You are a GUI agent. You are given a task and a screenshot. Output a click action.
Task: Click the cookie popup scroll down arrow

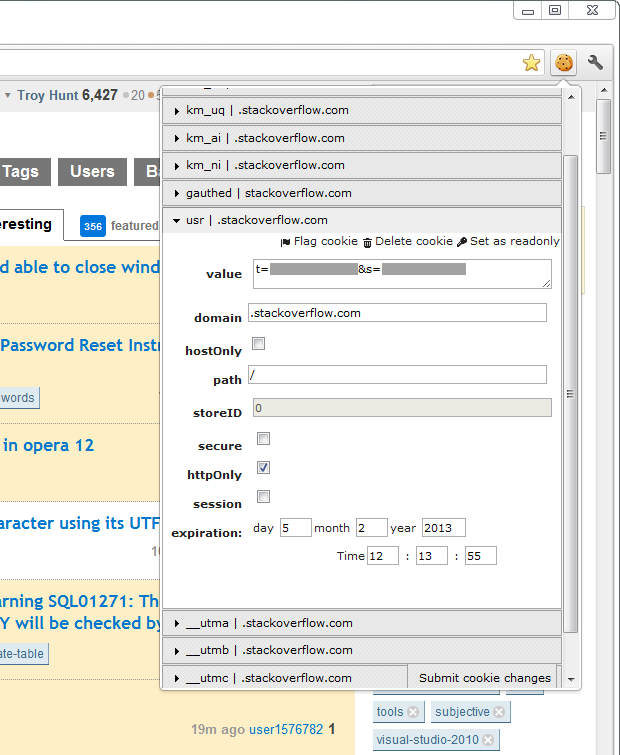pos(571,679)
